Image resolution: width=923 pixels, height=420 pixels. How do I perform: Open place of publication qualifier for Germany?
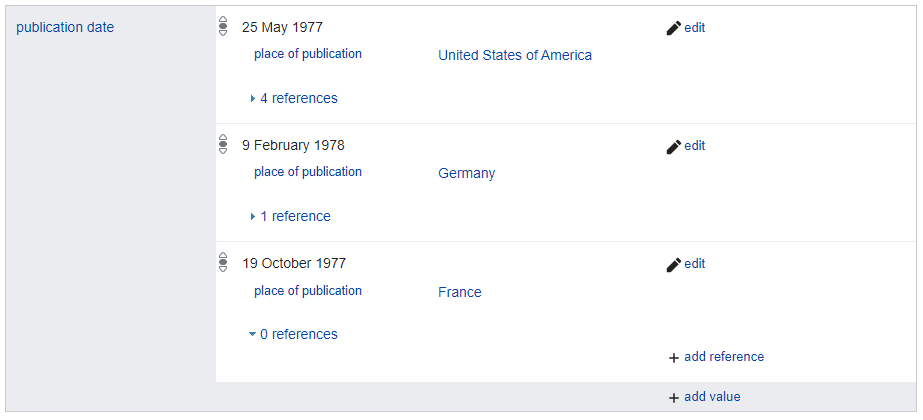point(308,171)
